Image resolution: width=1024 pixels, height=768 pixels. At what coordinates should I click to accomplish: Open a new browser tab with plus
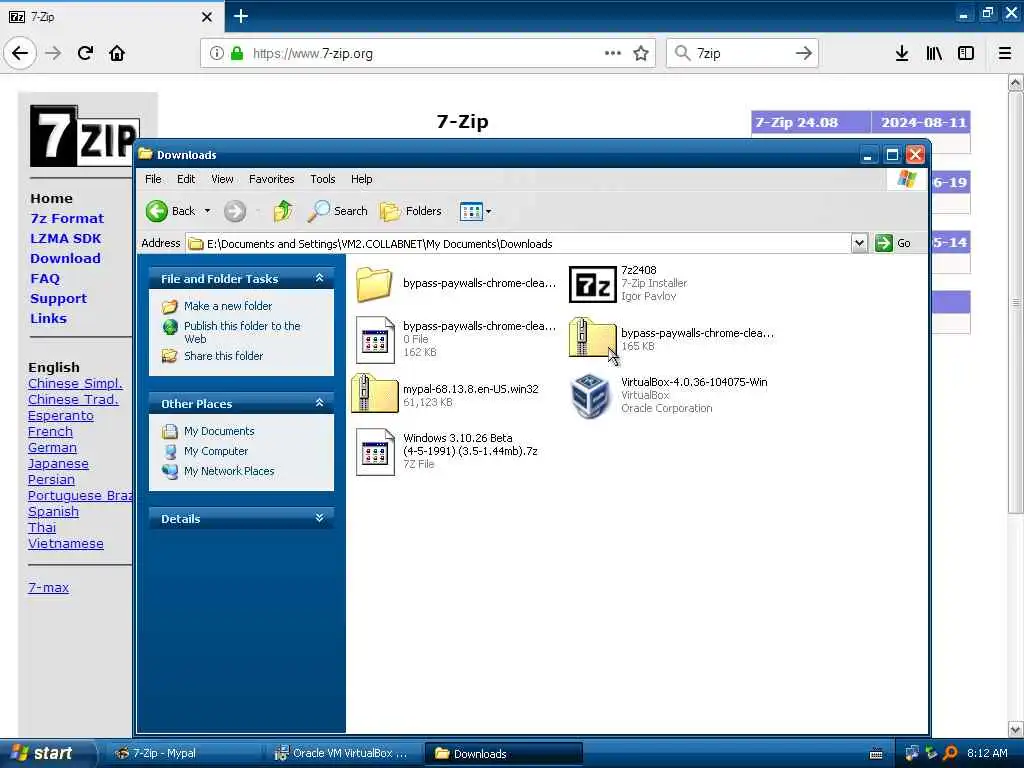(241, 16)
